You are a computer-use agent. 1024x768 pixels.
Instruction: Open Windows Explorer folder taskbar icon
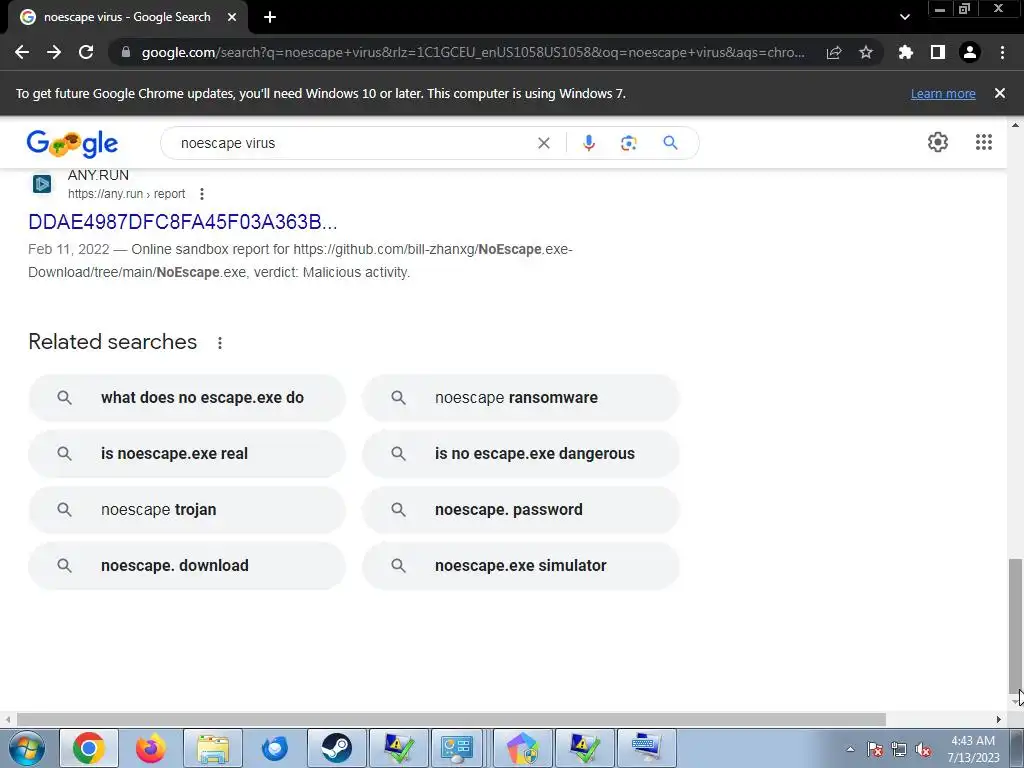pos(213,748)
